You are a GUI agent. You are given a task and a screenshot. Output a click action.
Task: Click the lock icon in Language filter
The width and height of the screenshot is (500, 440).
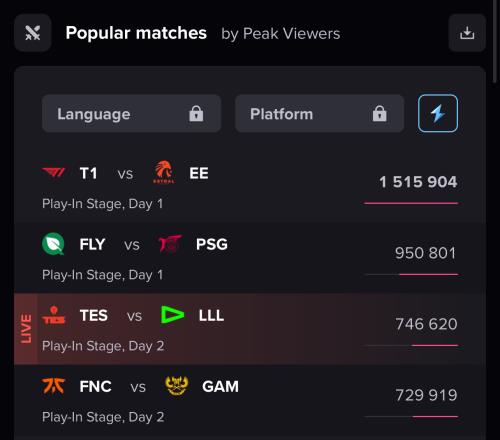pyautogui.click(x=196, y=114)
